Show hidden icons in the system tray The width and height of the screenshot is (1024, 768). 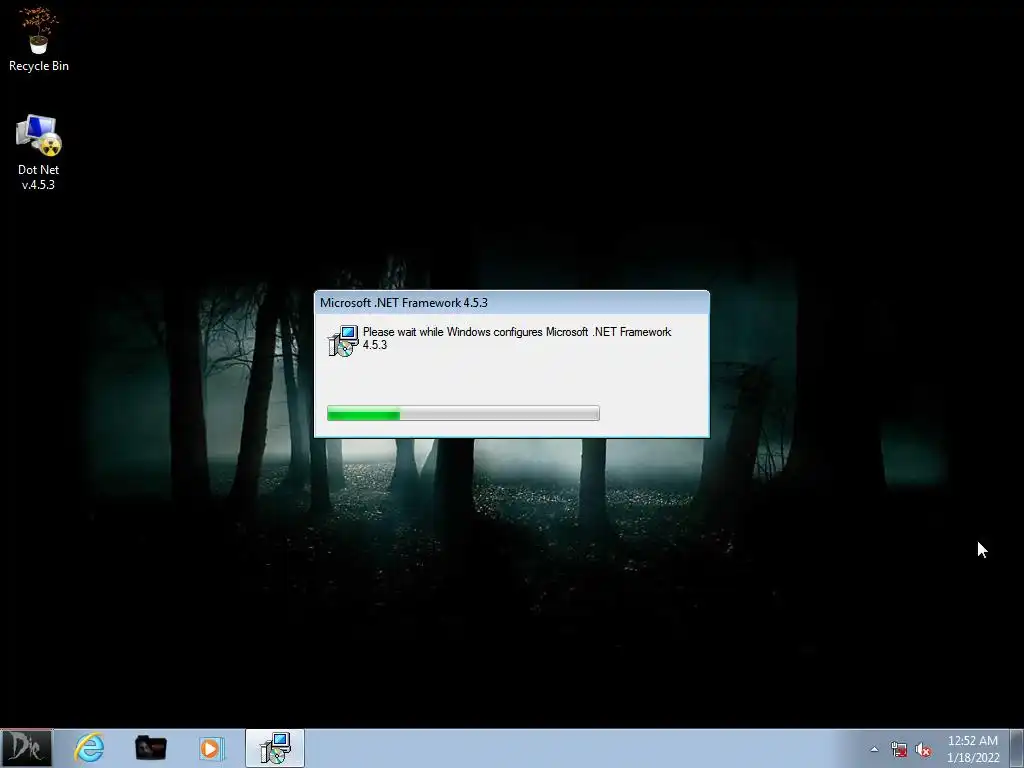tap(874, 749)
